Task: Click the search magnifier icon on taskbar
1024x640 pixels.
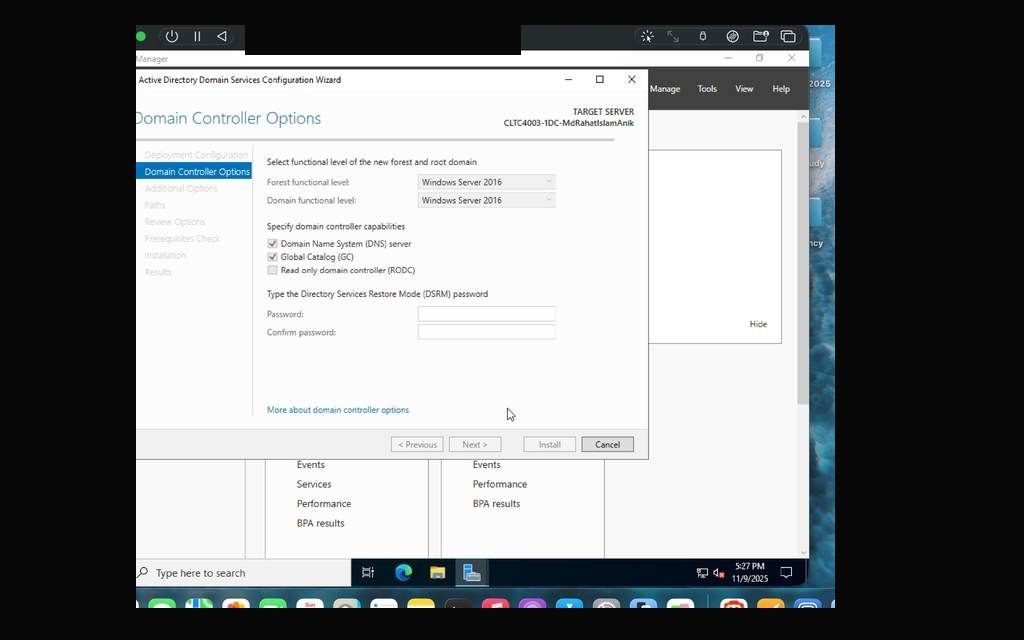Action: [143, 573]
